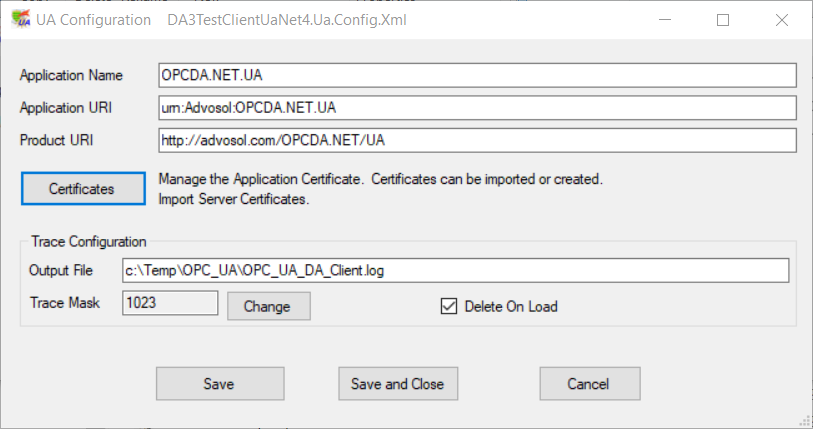This screenshot has width=813, height=429.
Task: Click the Output File path field
Action: tap(455, 270)
